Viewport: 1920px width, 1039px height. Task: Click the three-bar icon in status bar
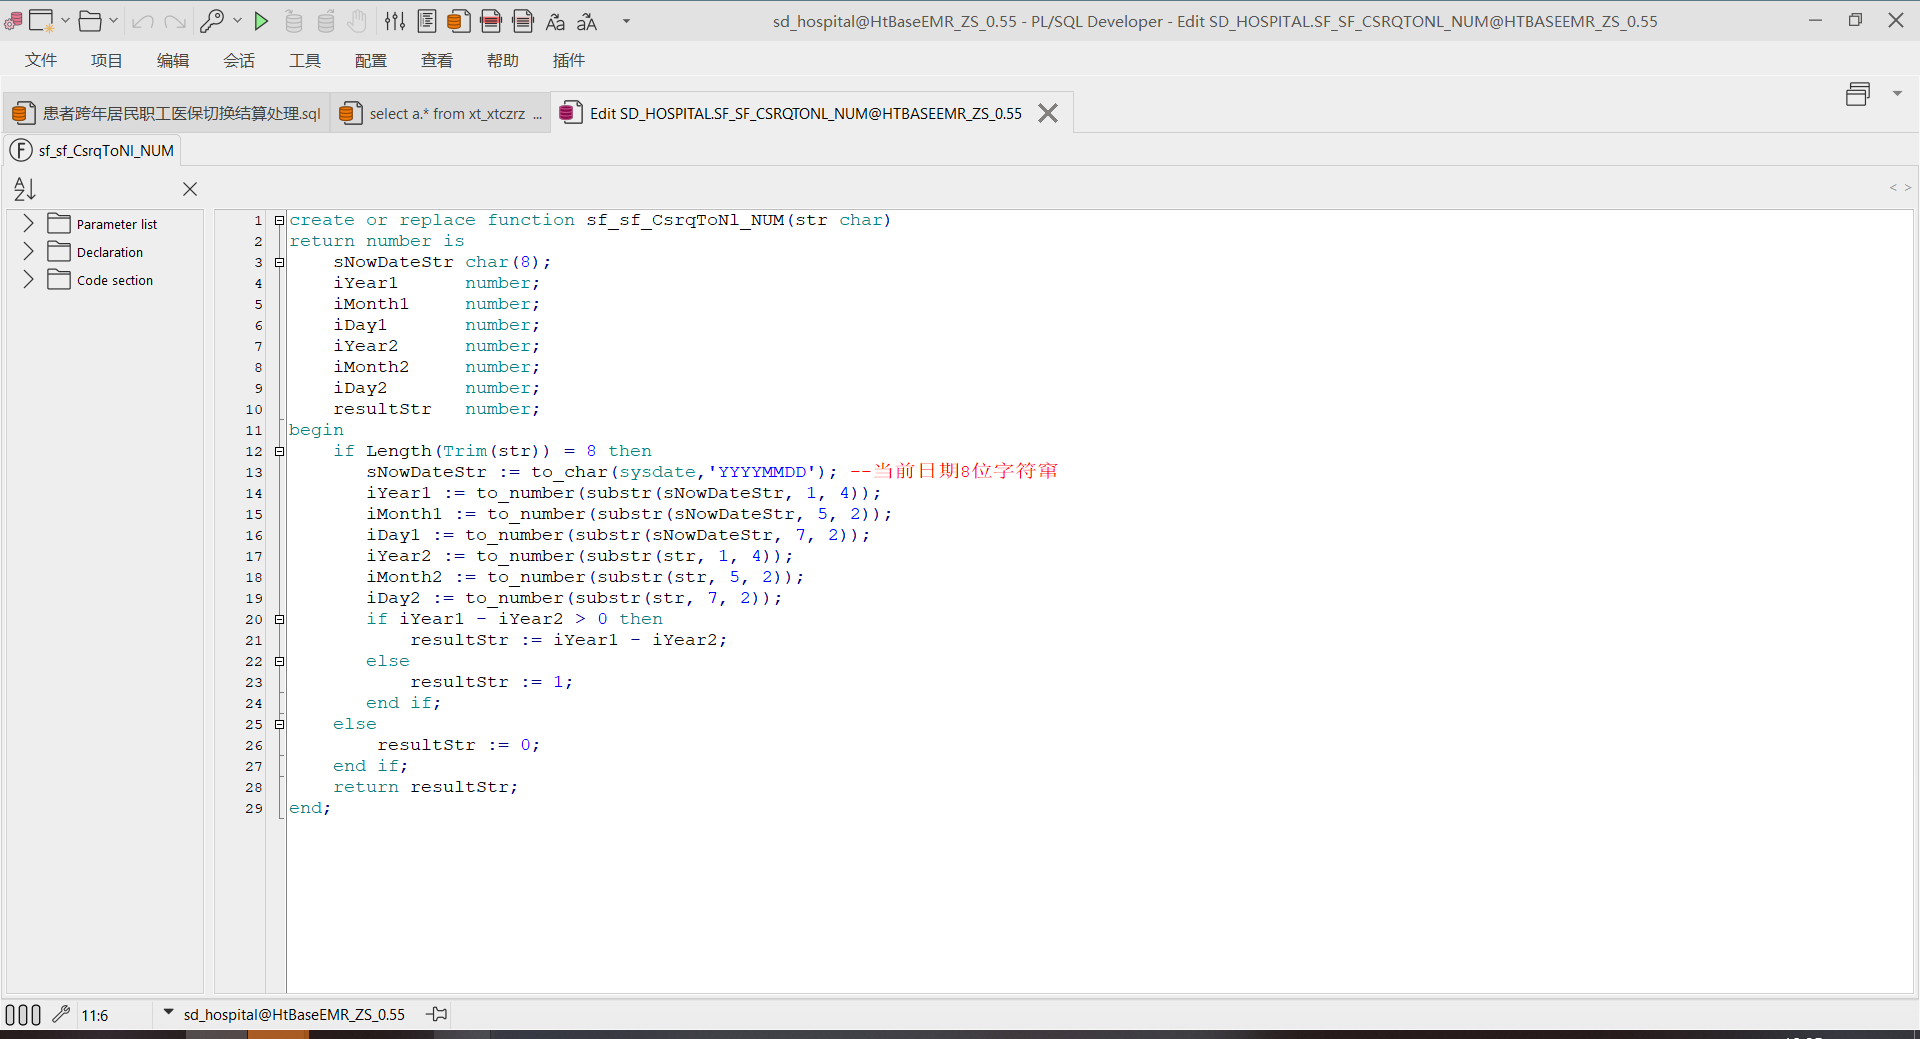(x=23, y=1015)
